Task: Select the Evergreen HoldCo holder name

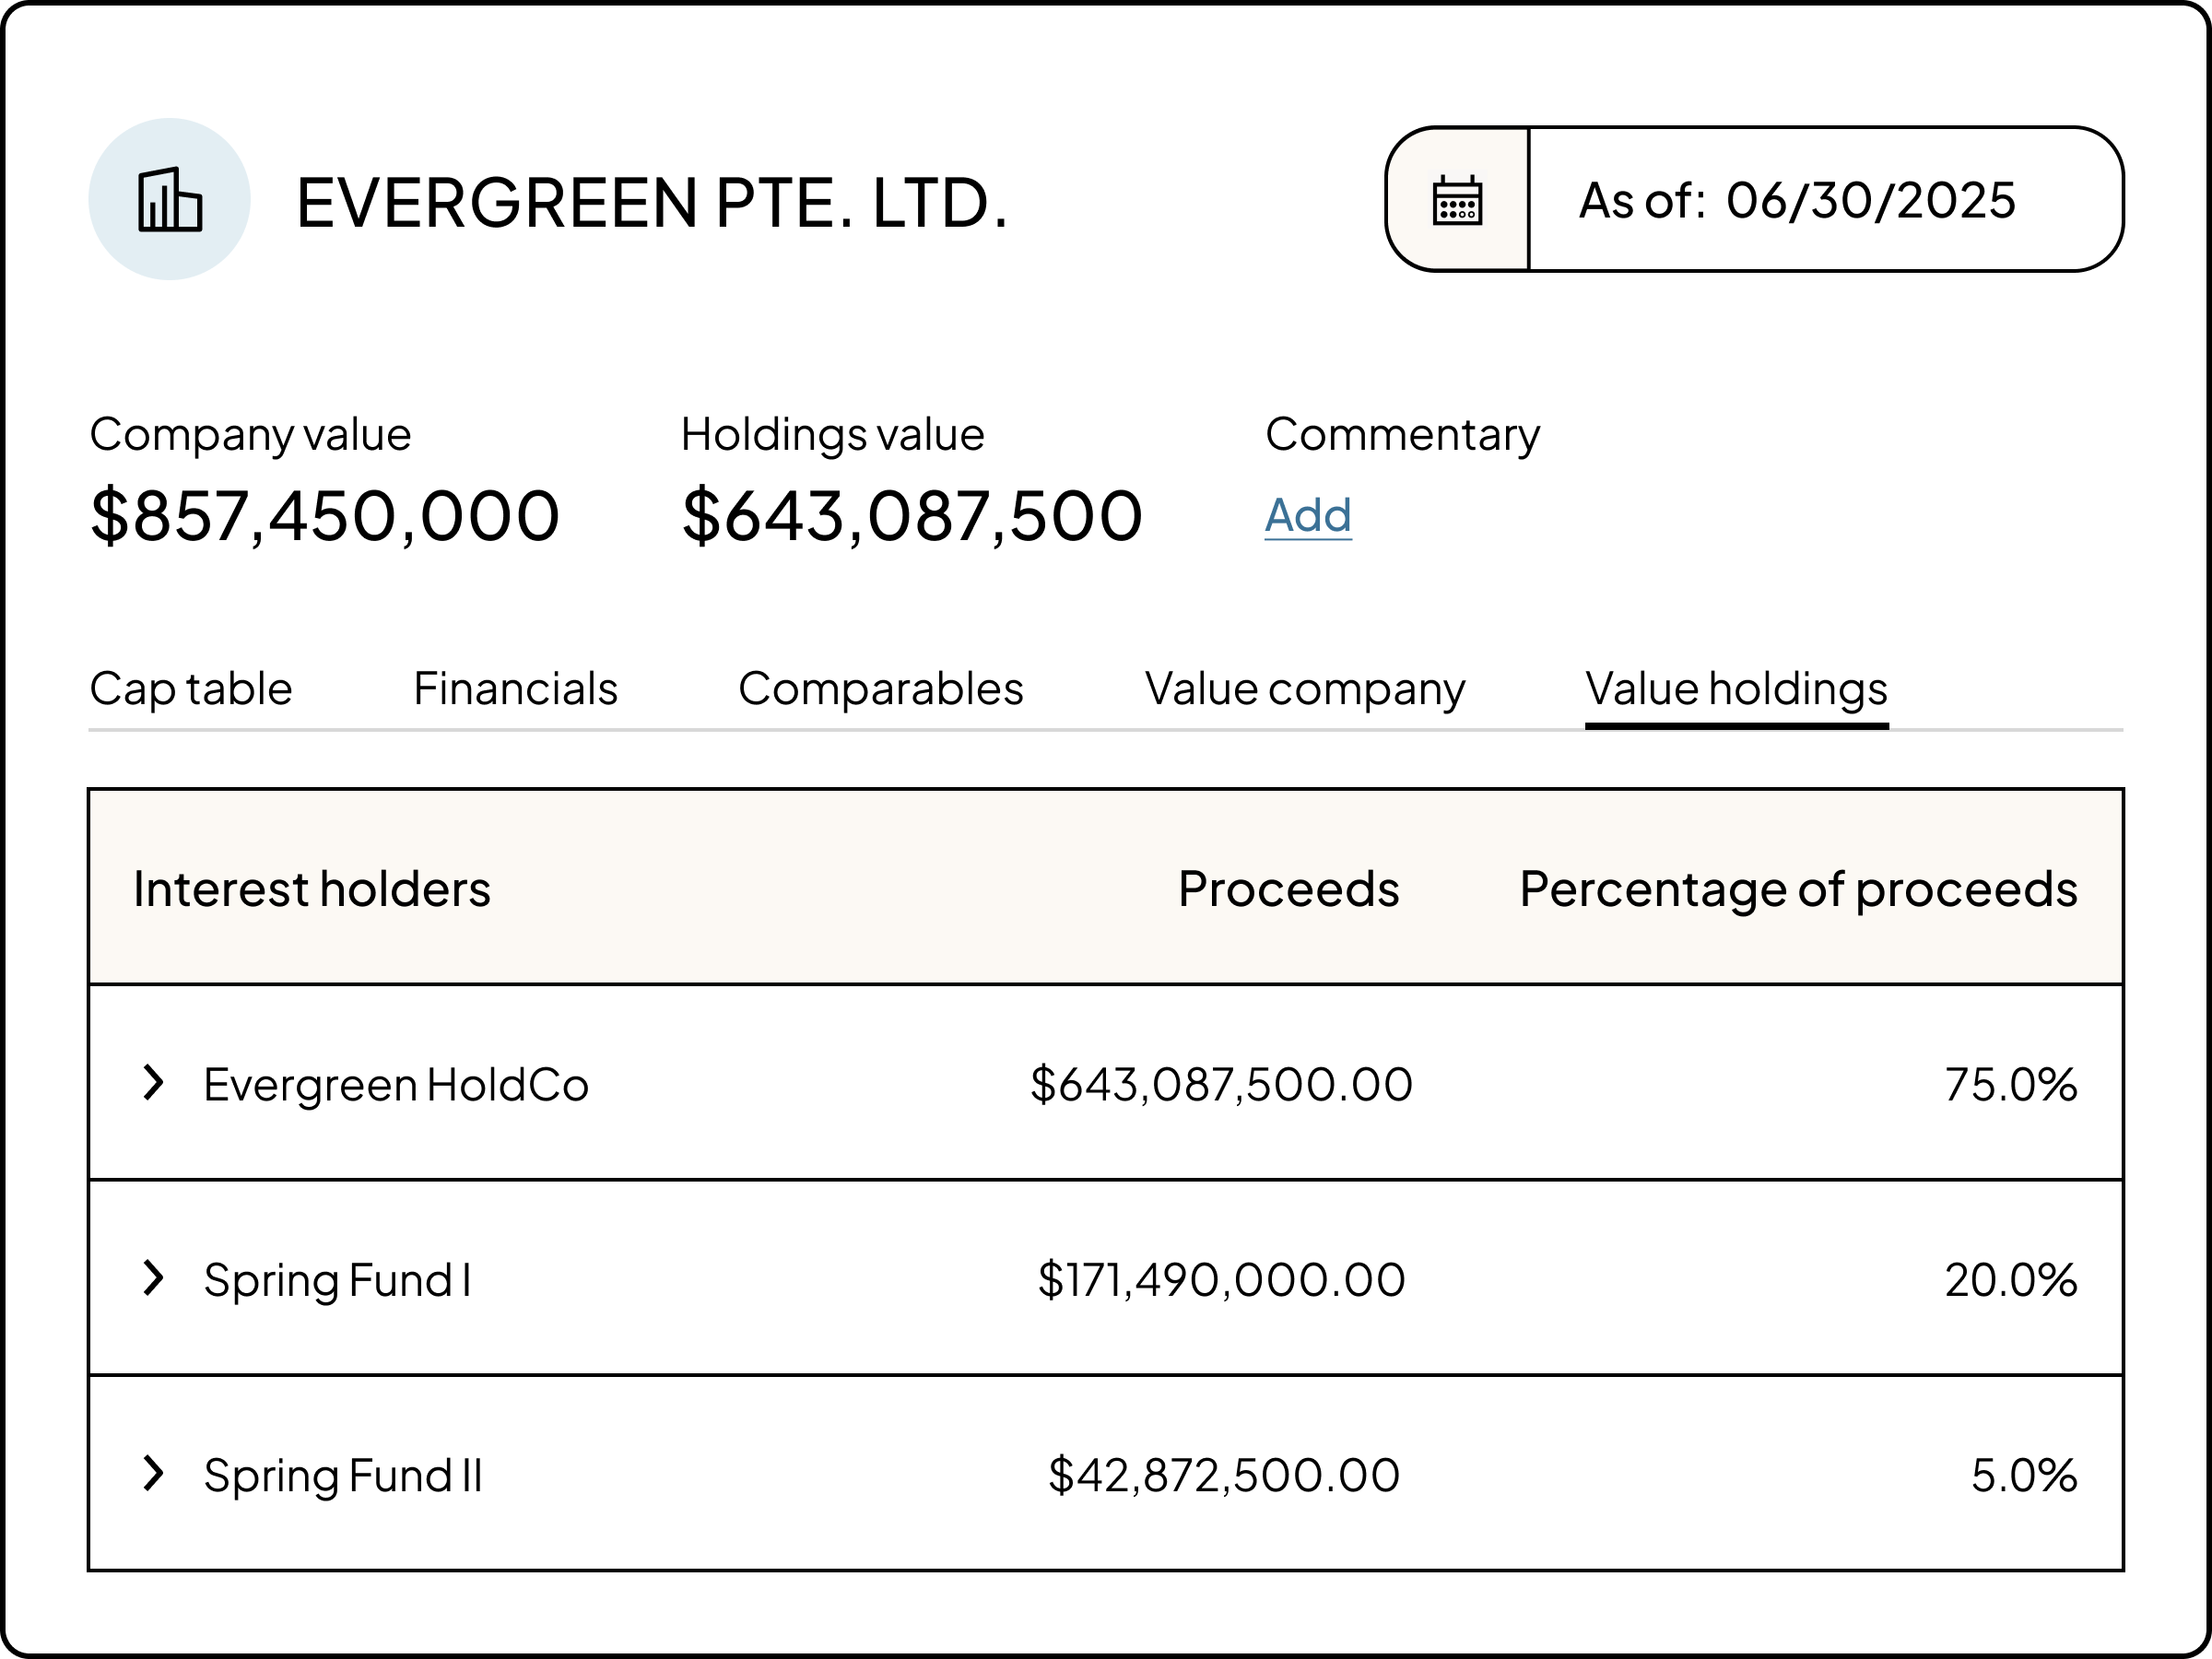Action: coord(396,1084)
